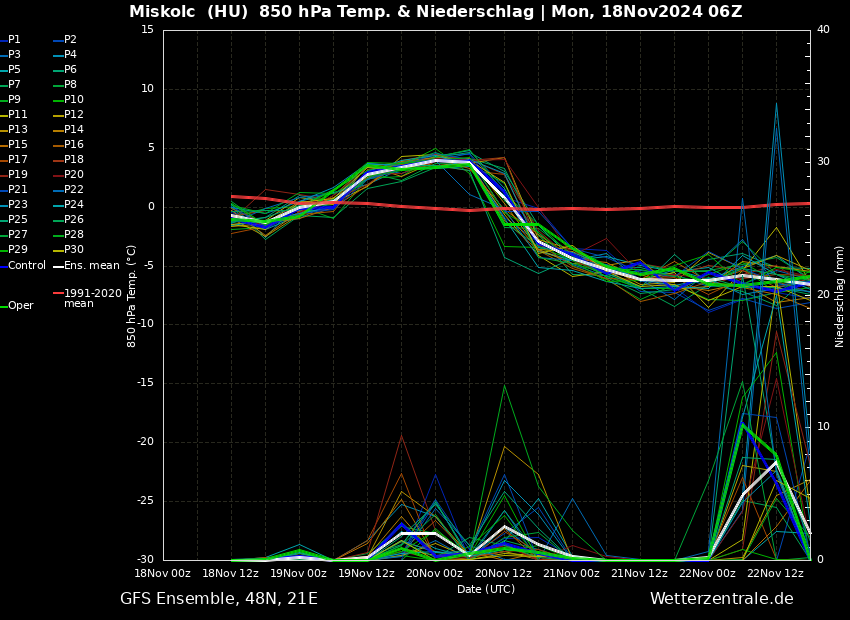Click the Niederschlag (mm) right axis title

840,296
